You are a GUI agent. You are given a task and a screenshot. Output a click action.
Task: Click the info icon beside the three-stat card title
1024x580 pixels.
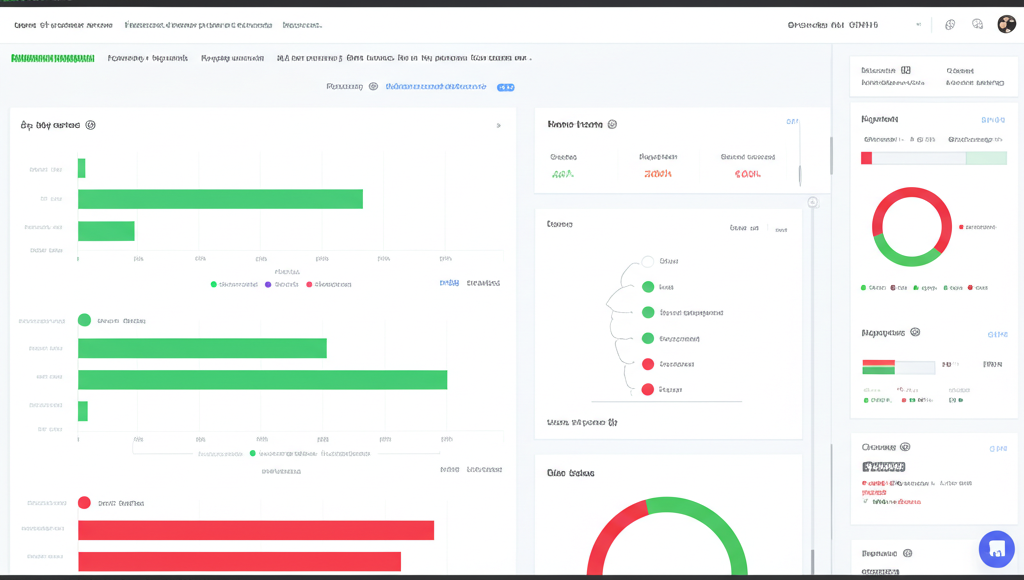[612, 125]
